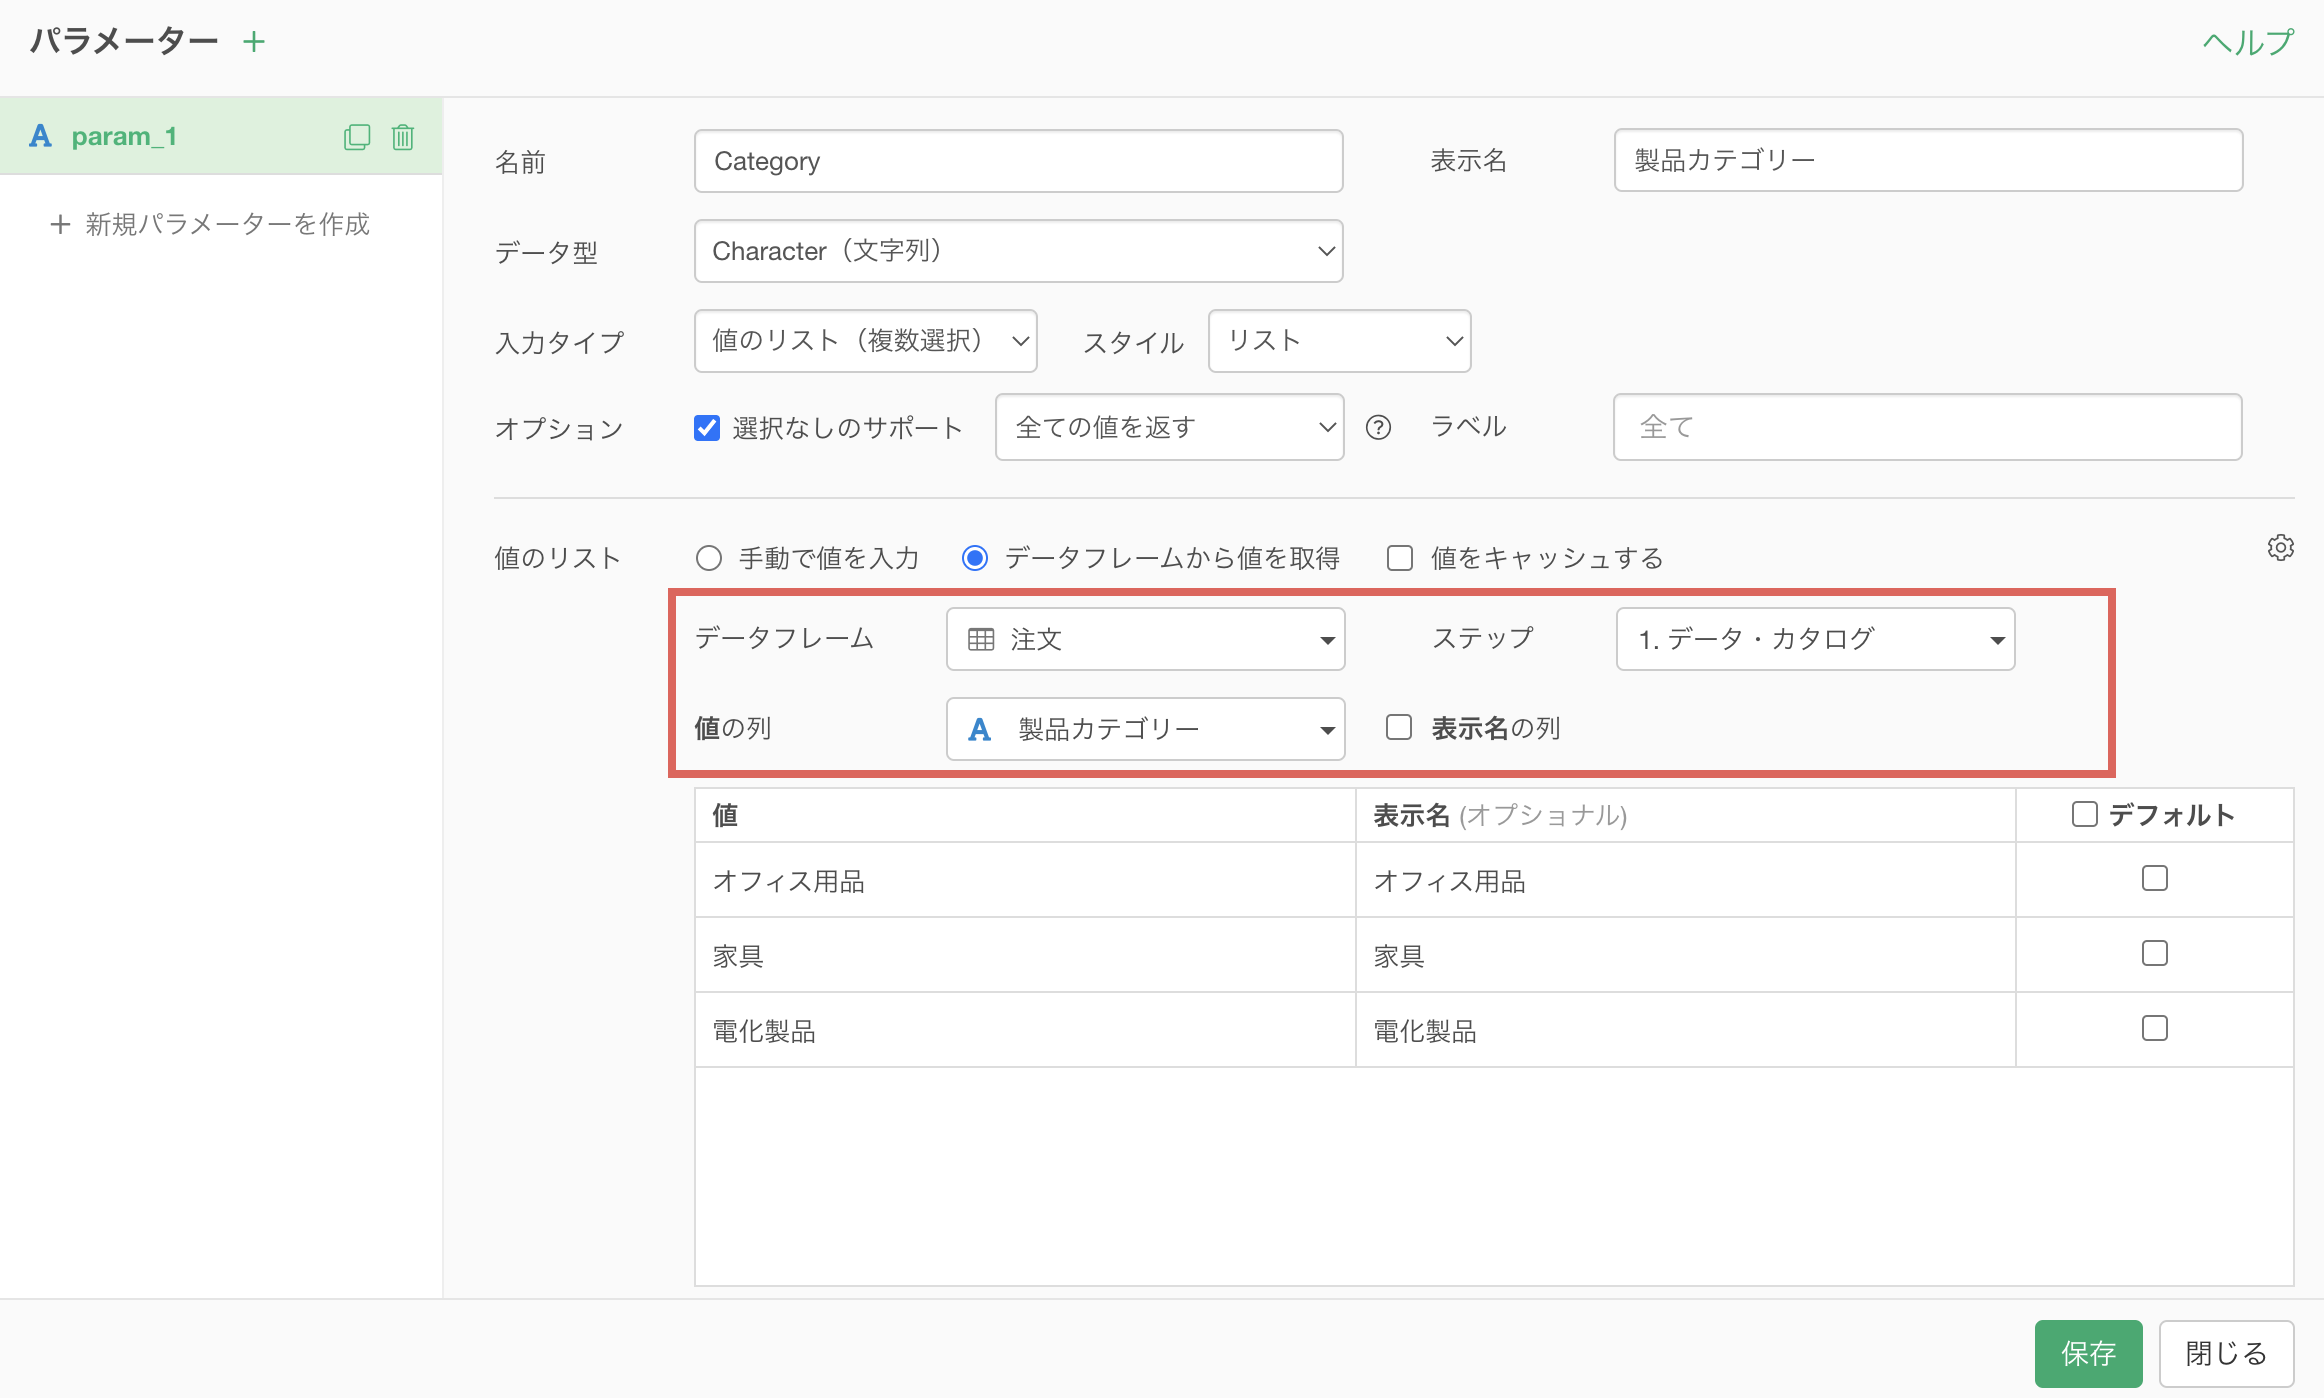Delete param_1 with the trash icon
This screenshot has height=1398, width=2324.
403,137
